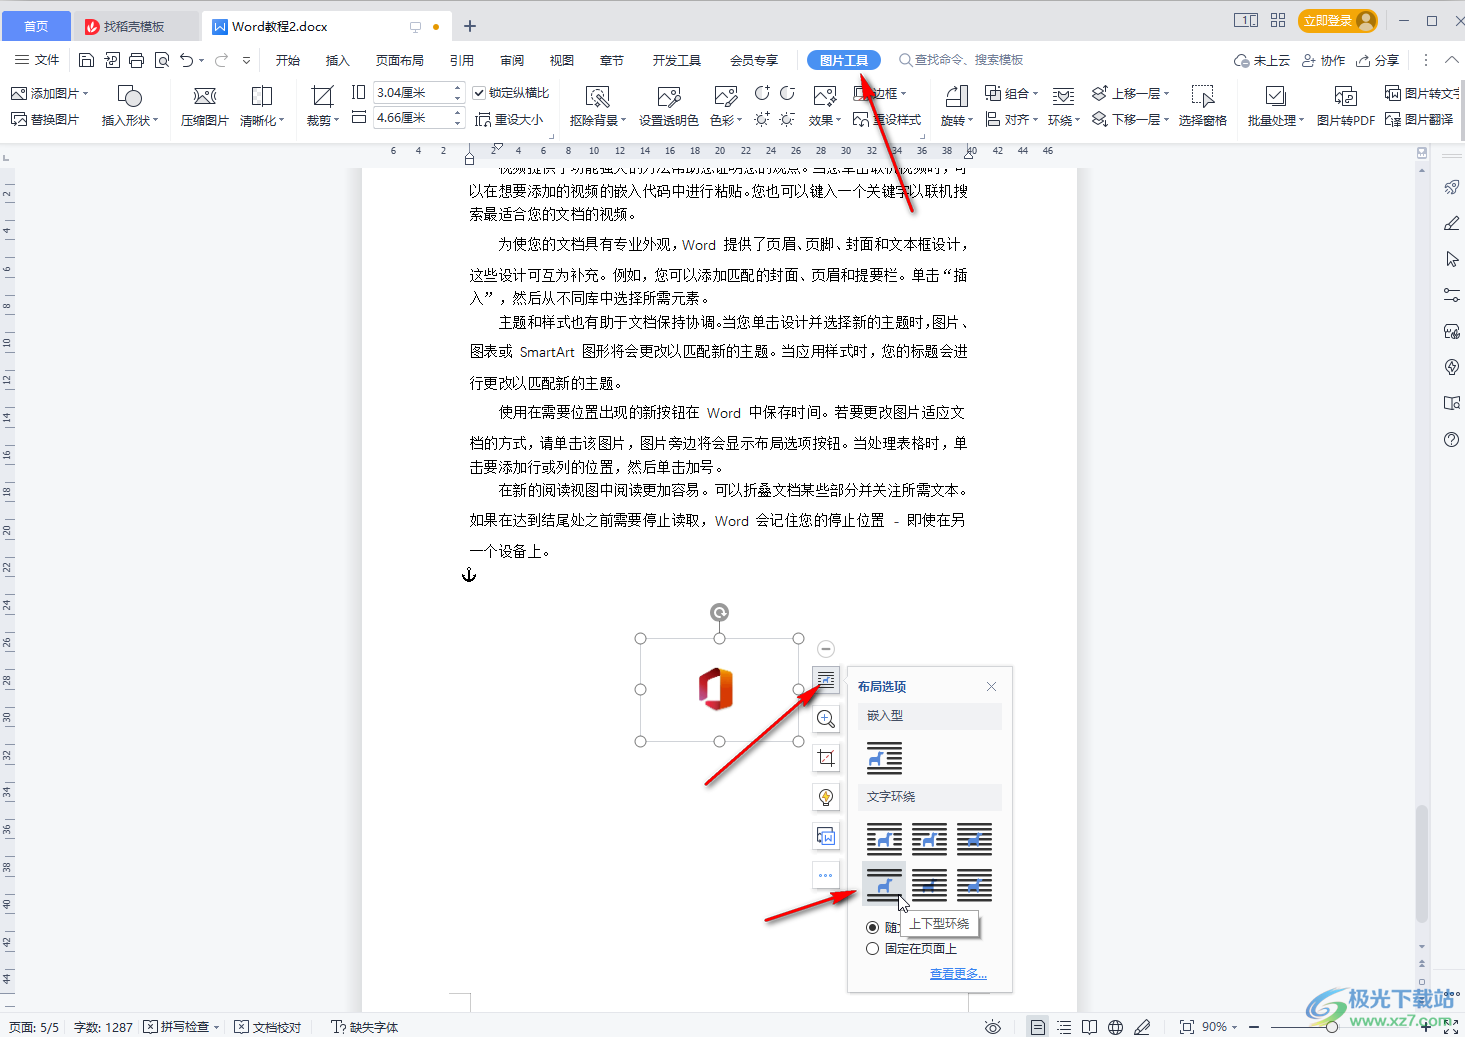Click the lightbulb icon beside the picture
1465x1037 pixels.
(x=826, y=797)
